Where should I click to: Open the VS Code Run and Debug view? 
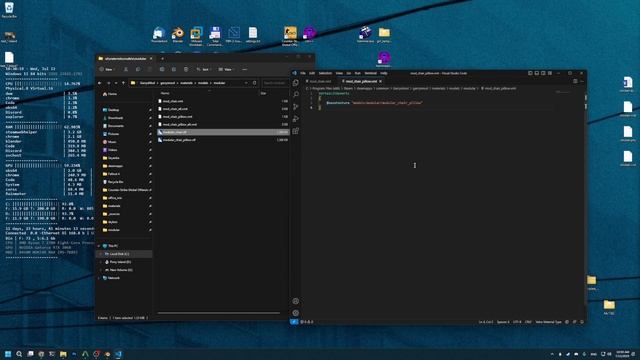coord(296,119)
